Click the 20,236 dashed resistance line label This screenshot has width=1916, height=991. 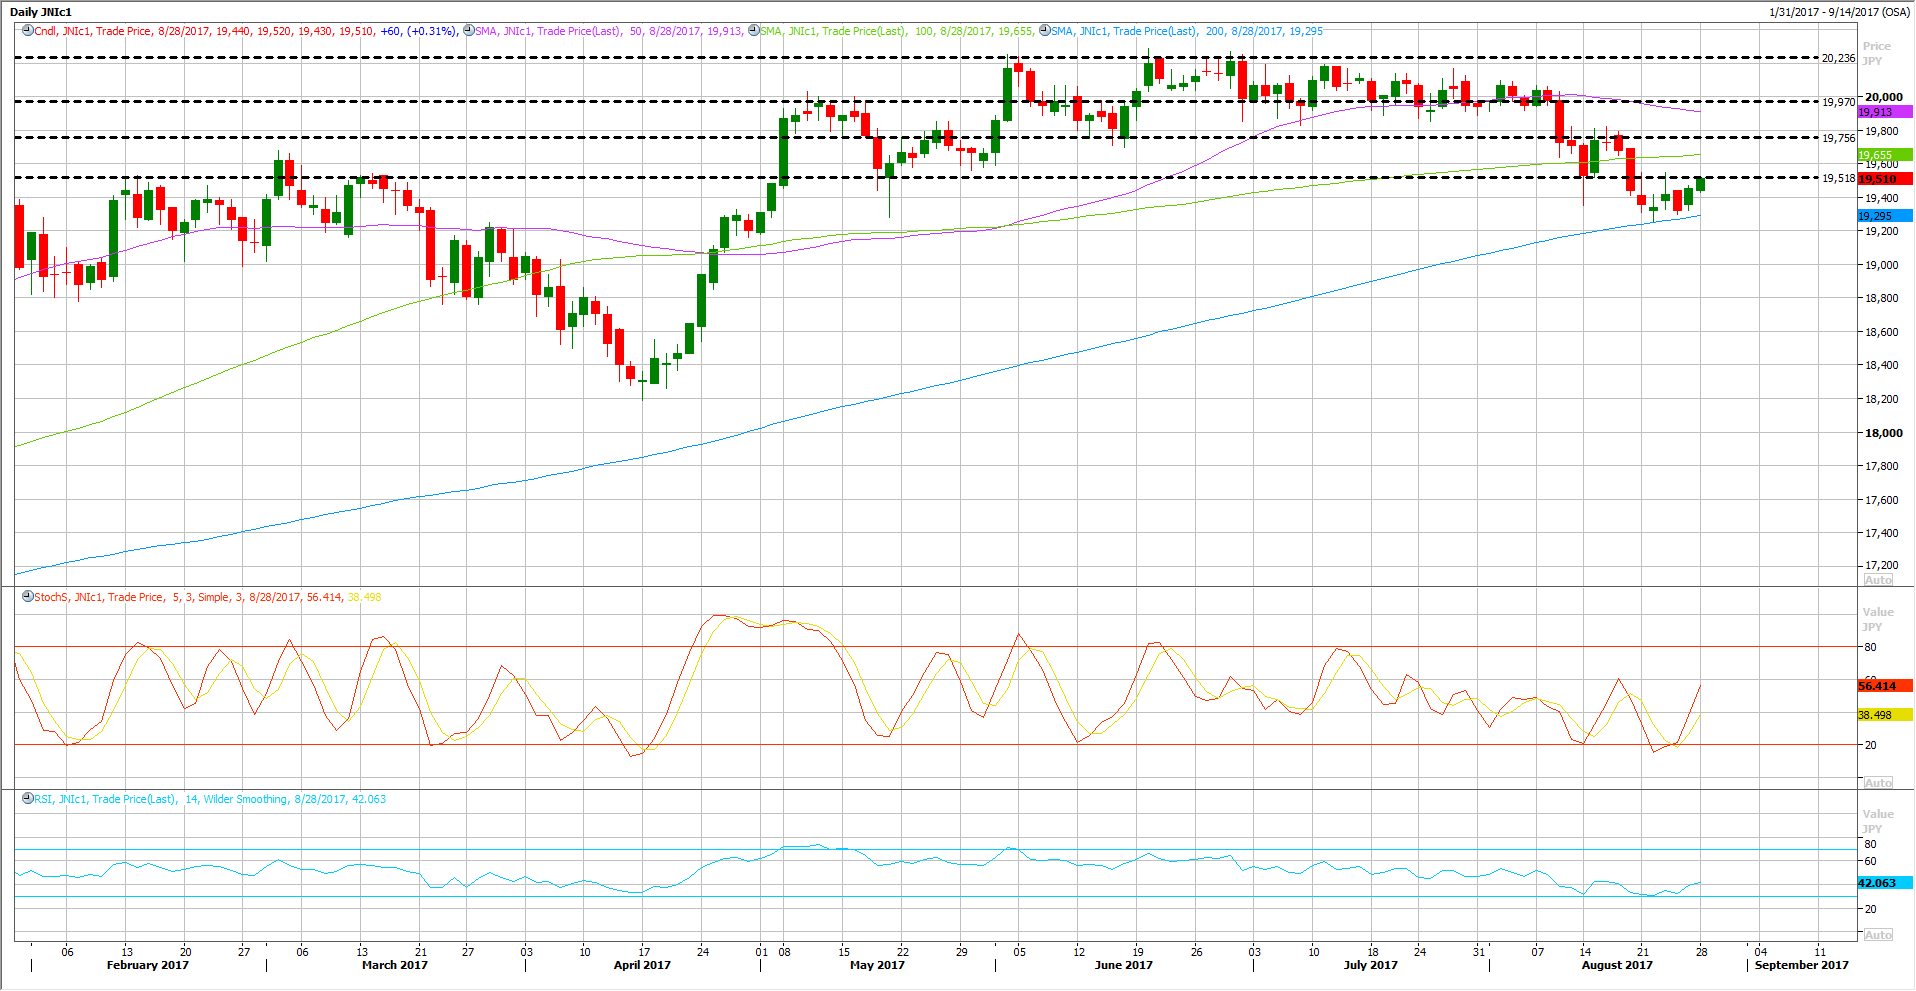1838,58
